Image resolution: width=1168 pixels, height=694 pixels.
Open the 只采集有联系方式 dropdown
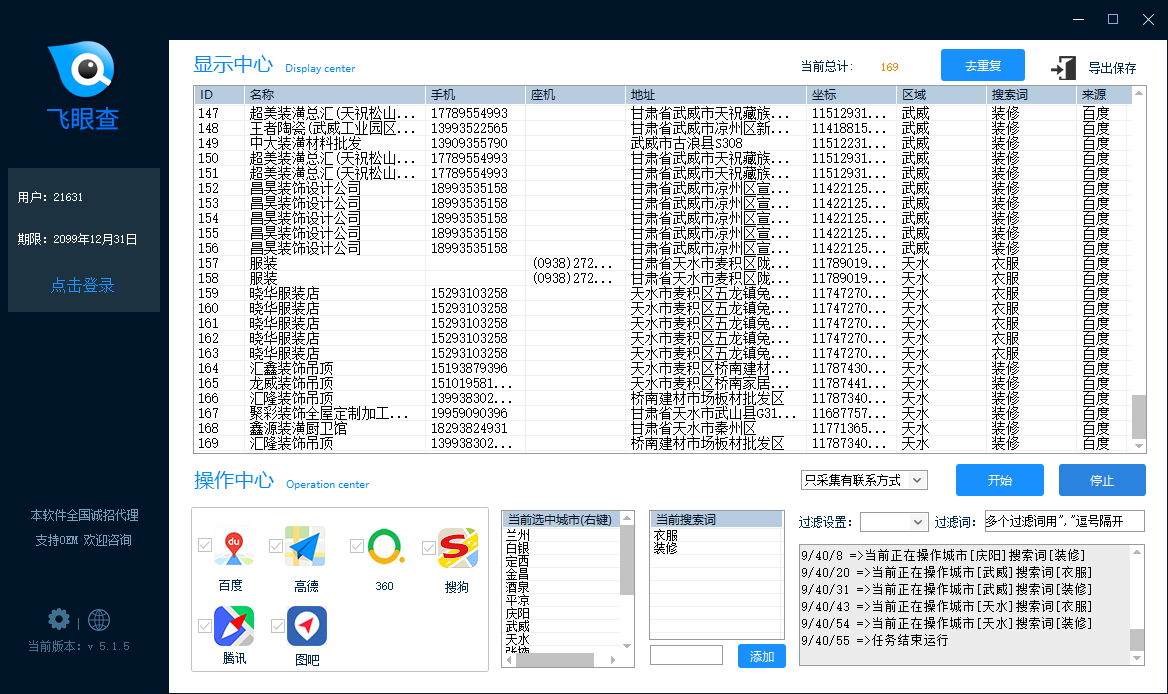click(864, 480)
